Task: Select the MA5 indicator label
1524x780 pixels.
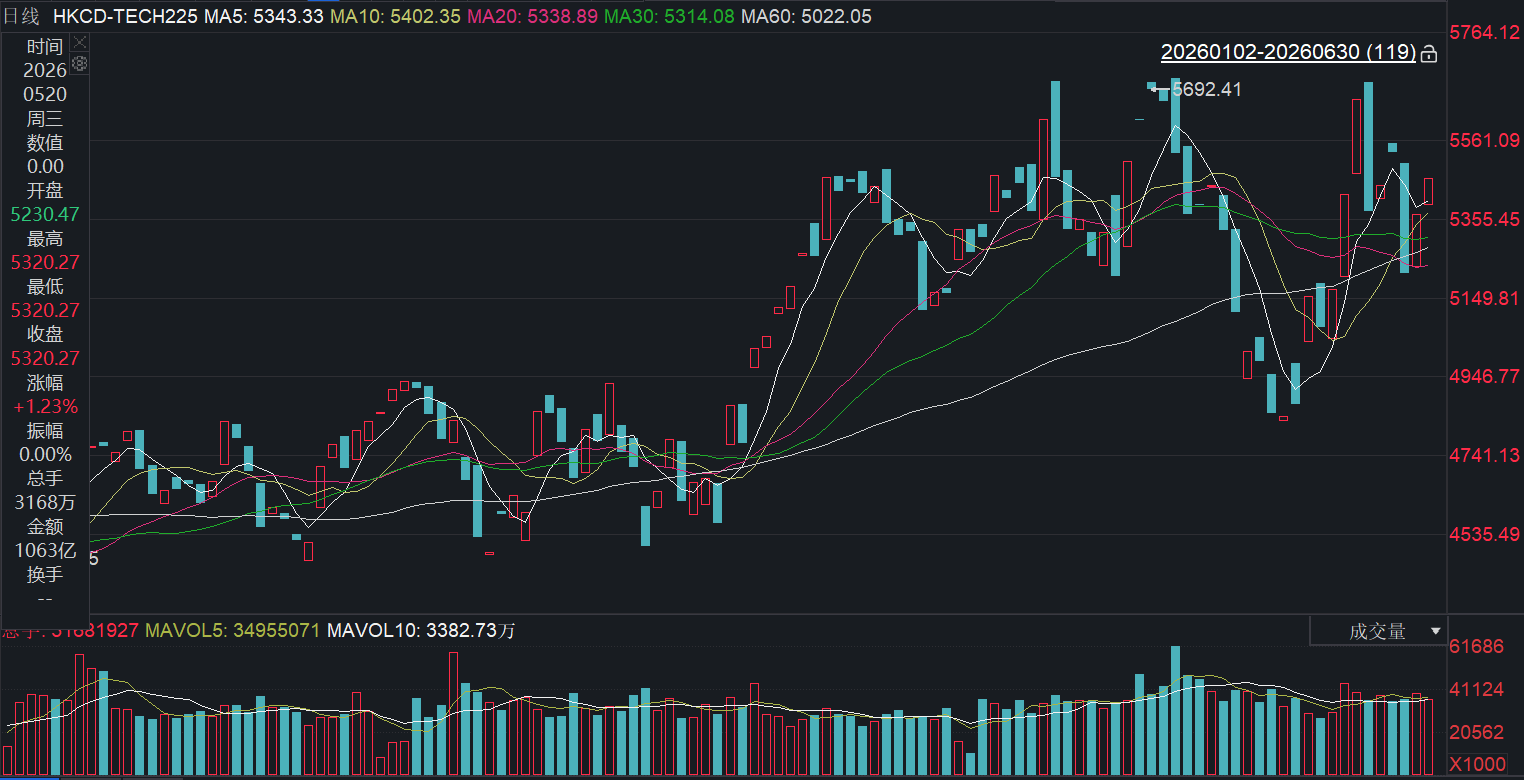Action: coord(220,16)
